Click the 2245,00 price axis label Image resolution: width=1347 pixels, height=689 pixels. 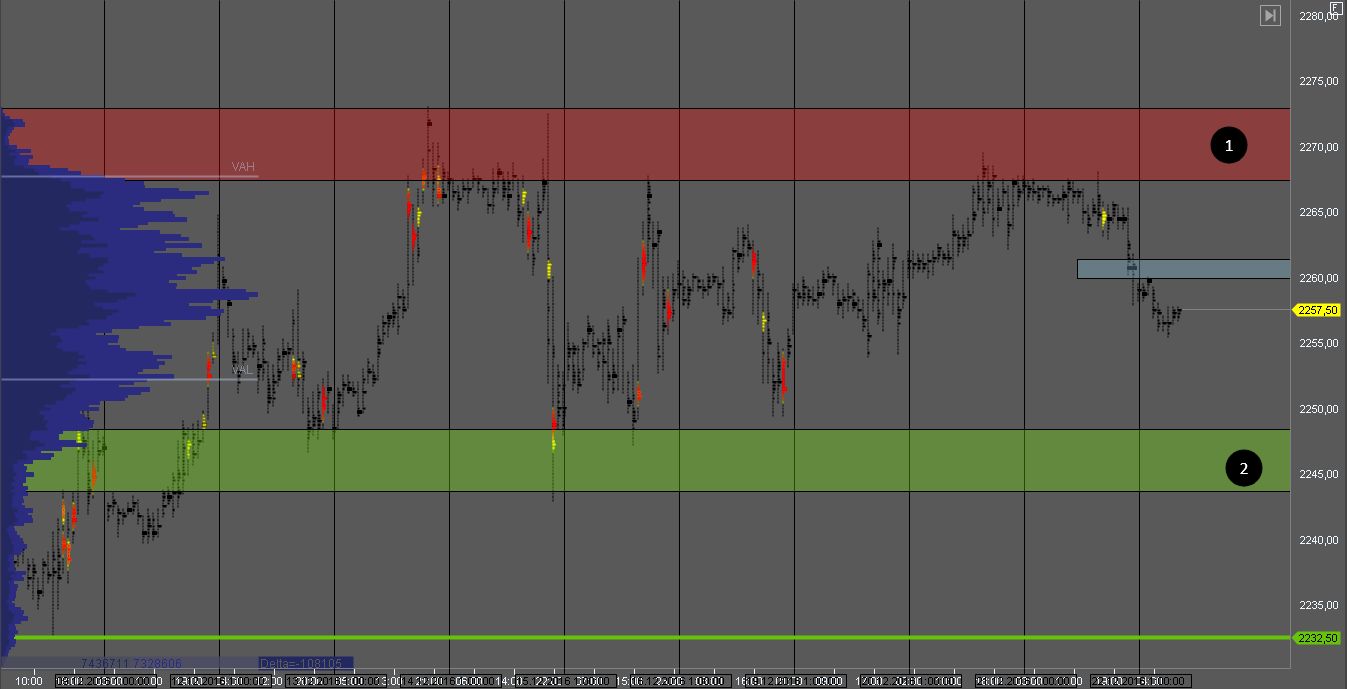click(1318, 474)
